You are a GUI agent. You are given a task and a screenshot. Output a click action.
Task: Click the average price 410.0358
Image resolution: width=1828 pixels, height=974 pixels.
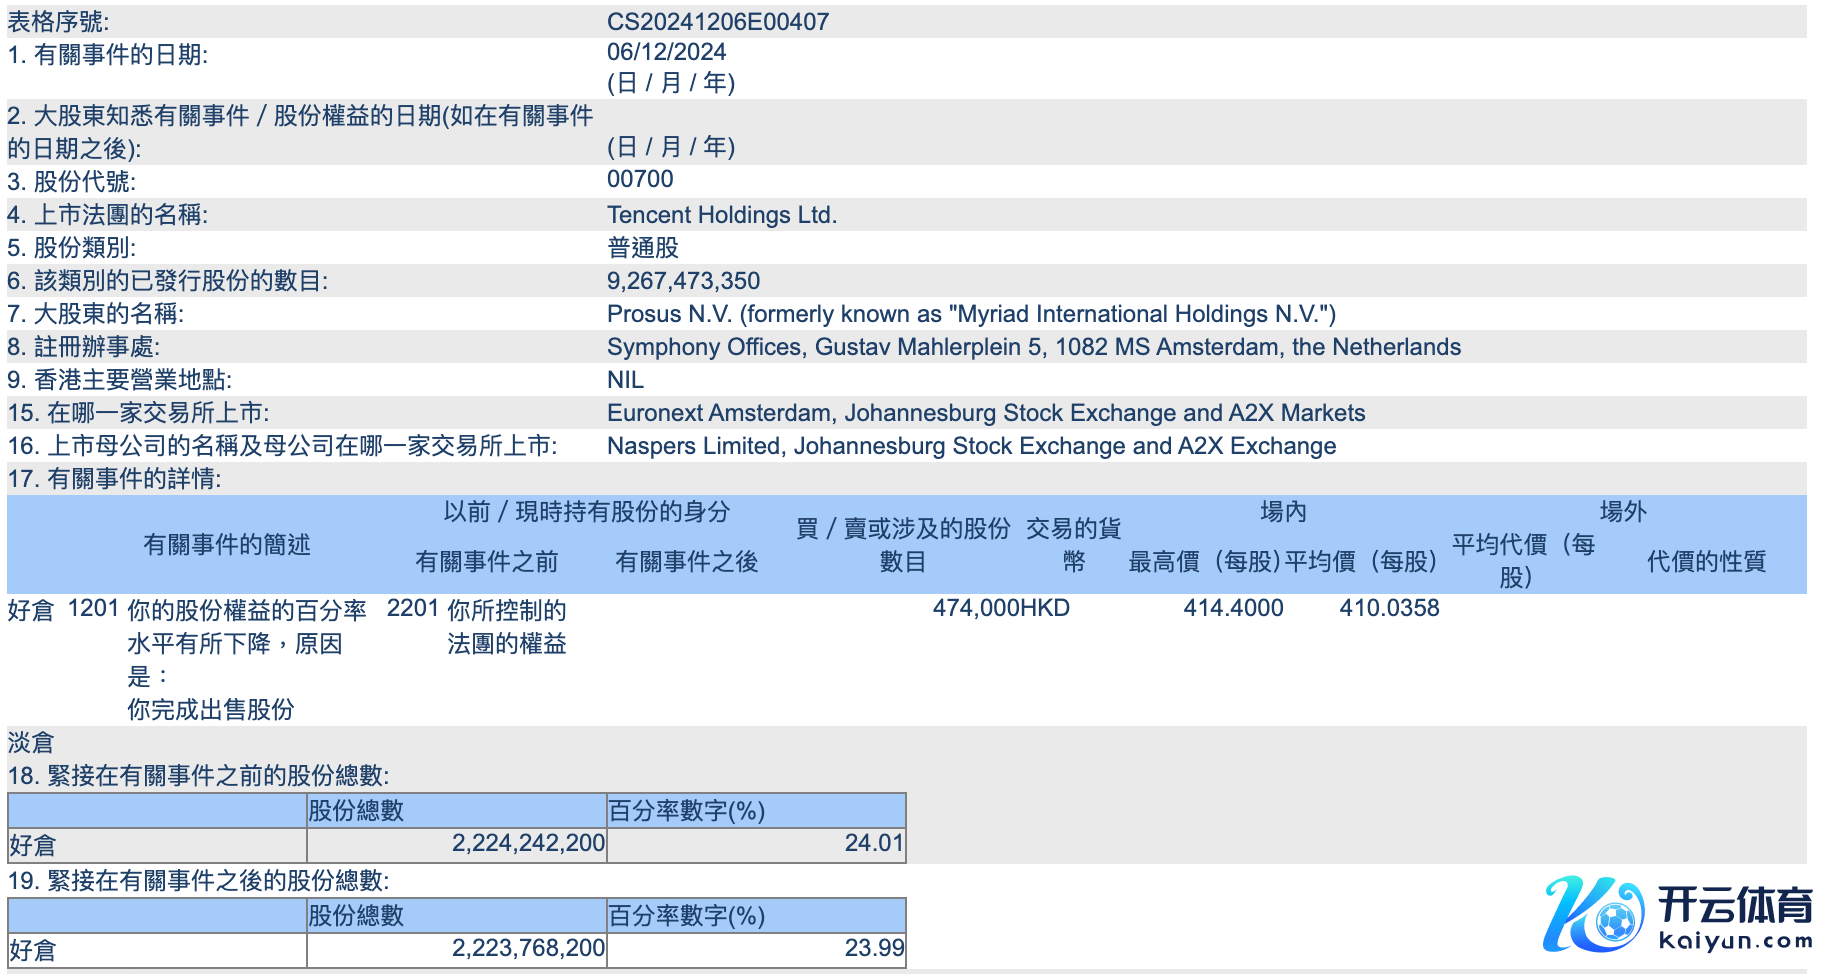point(1389,608)
